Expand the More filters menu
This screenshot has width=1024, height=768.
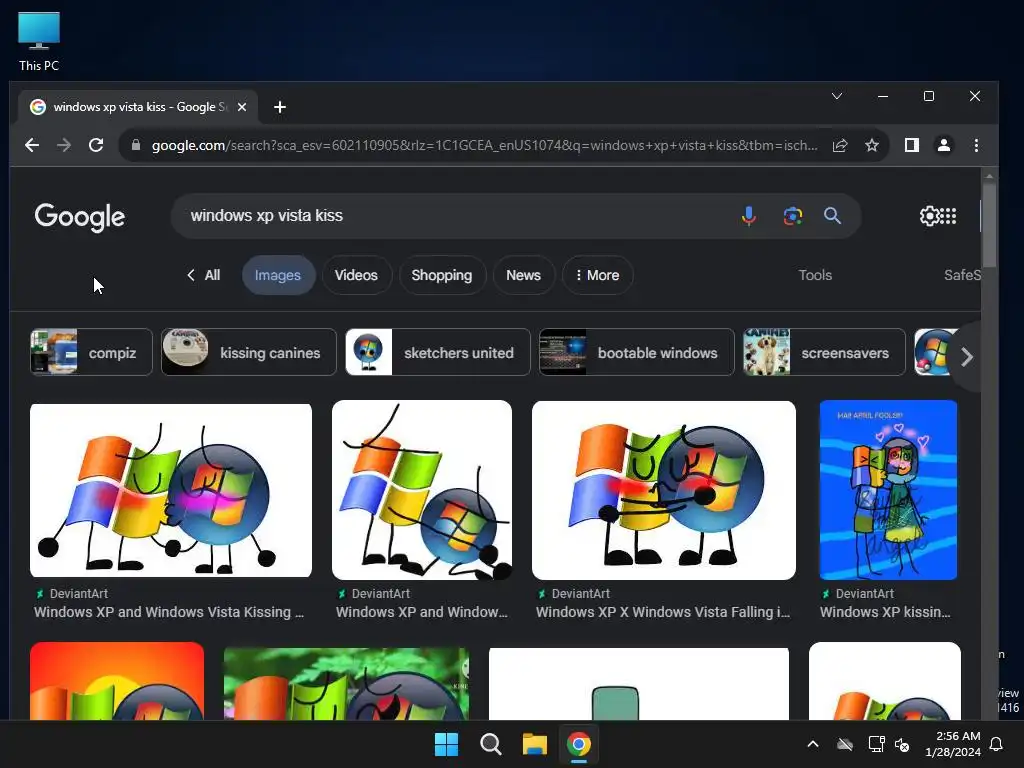(598, 275)
